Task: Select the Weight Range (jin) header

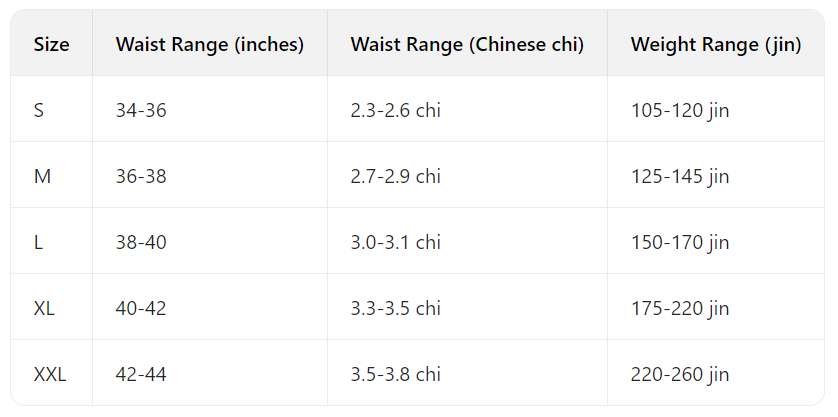Action: 716,44
